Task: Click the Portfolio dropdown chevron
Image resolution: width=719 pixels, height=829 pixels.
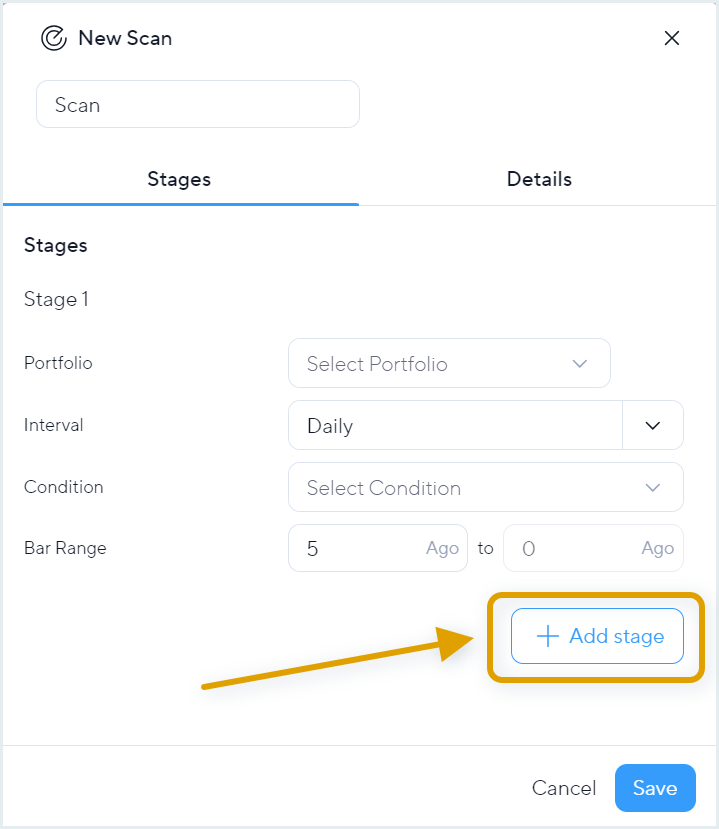Action: (580, 364)
